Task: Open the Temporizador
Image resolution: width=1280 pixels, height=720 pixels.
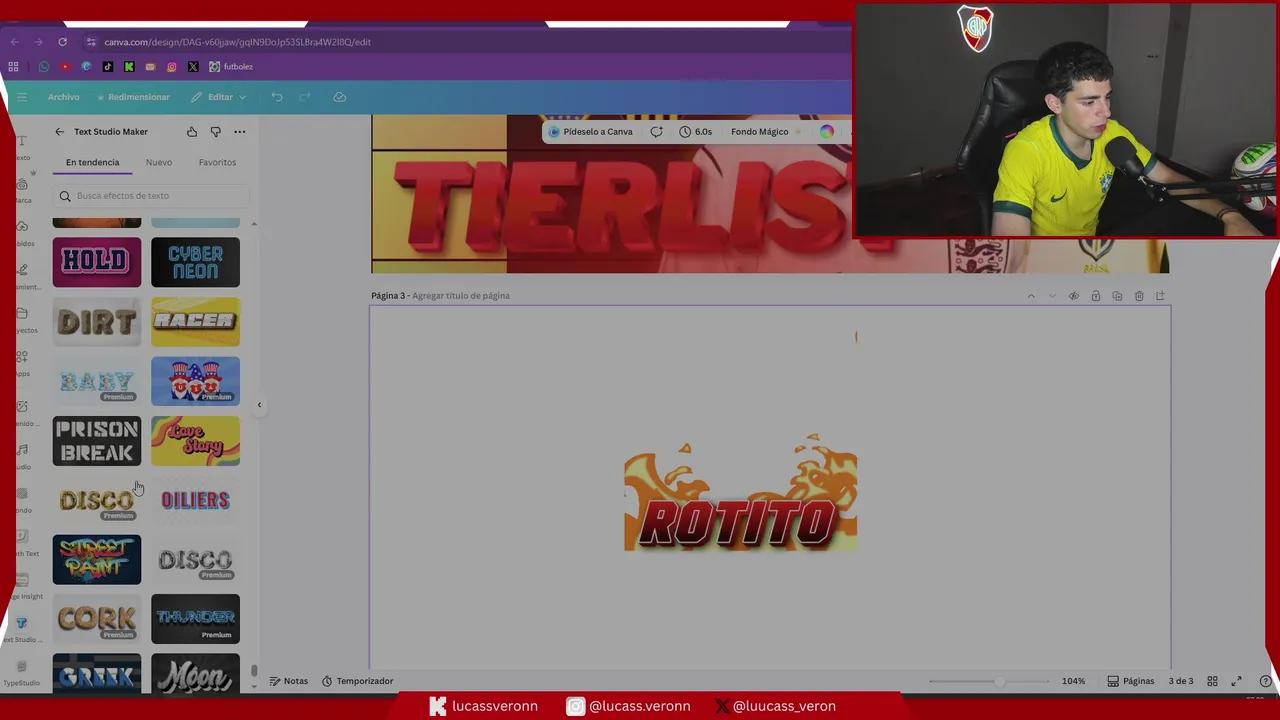Action: (x=357, y=681)
